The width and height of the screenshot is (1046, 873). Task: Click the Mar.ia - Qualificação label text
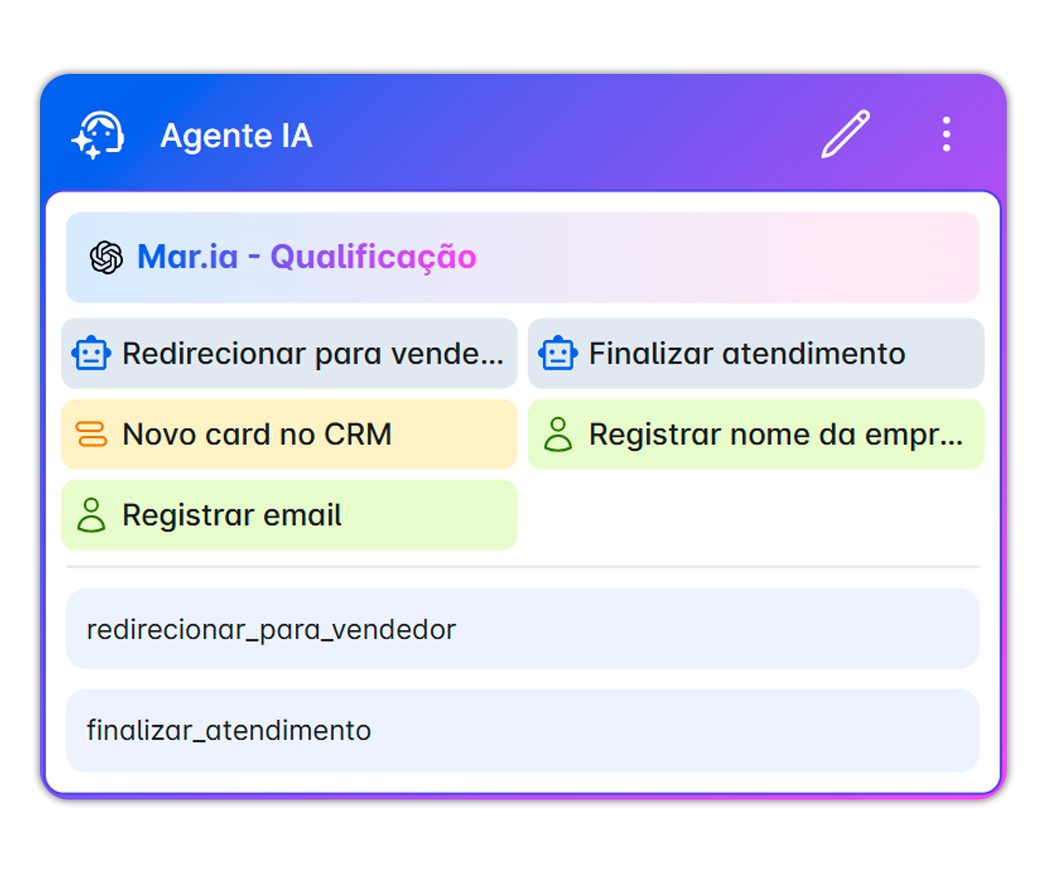point(306,257)
